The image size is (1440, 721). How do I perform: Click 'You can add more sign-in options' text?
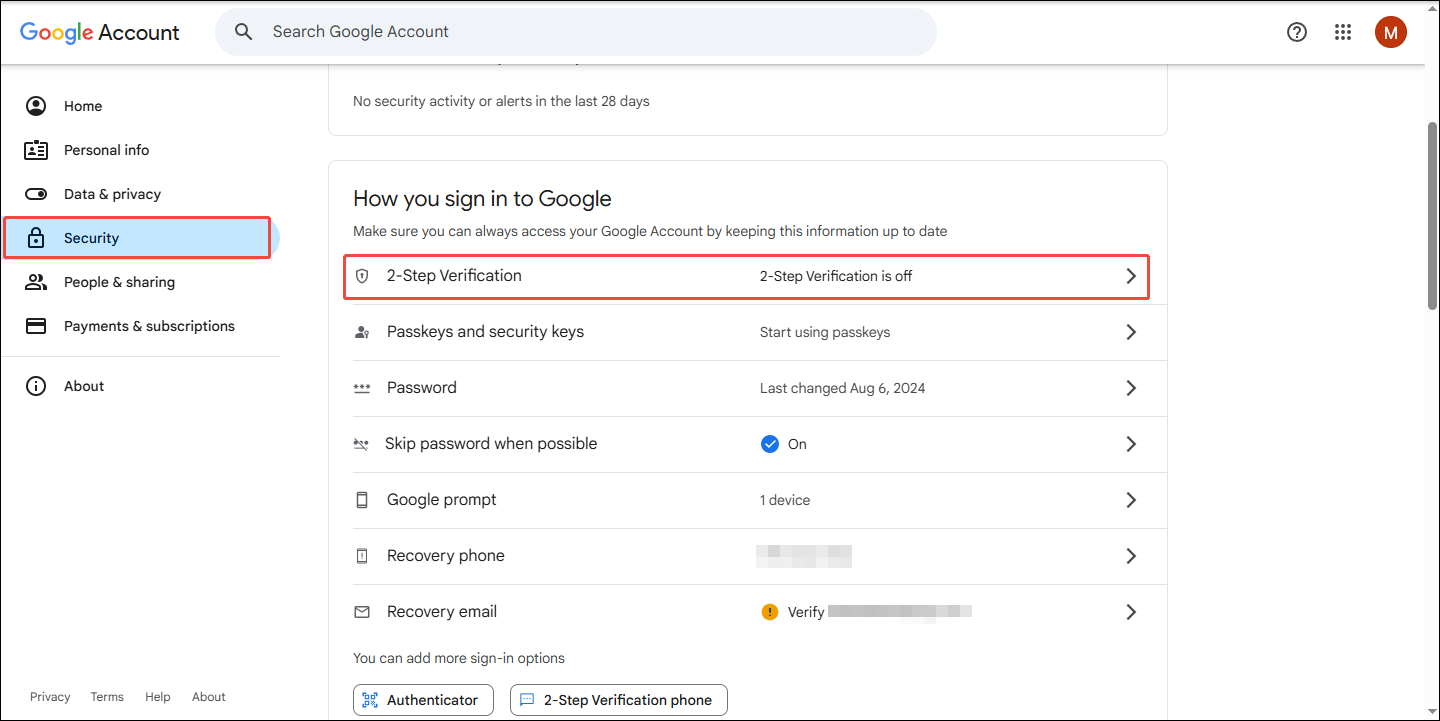(x=459, y=658)
